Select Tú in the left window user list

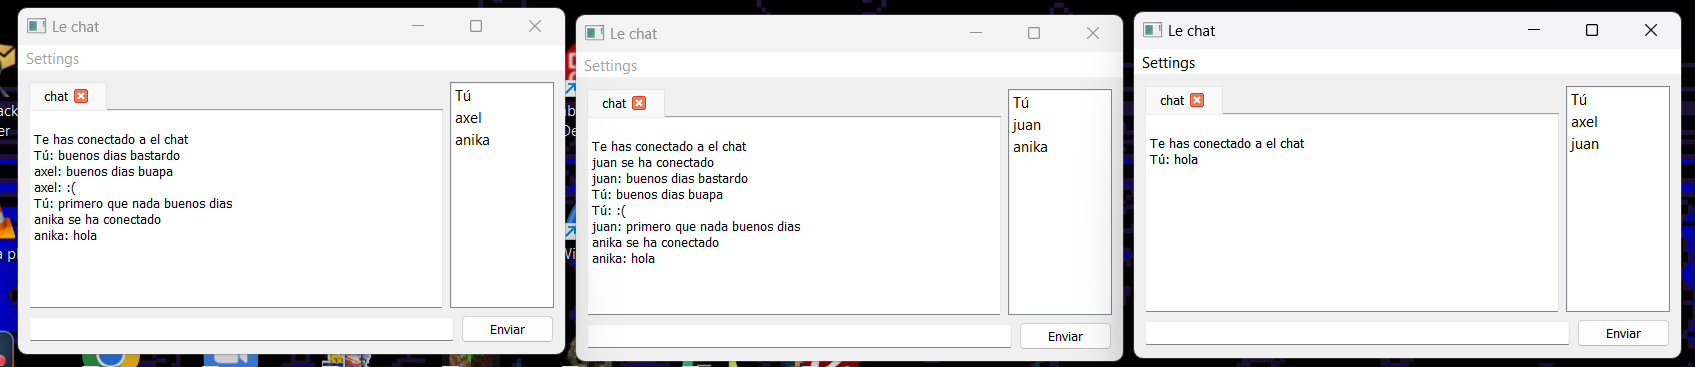pyautogui.click(x=463, y=96)
